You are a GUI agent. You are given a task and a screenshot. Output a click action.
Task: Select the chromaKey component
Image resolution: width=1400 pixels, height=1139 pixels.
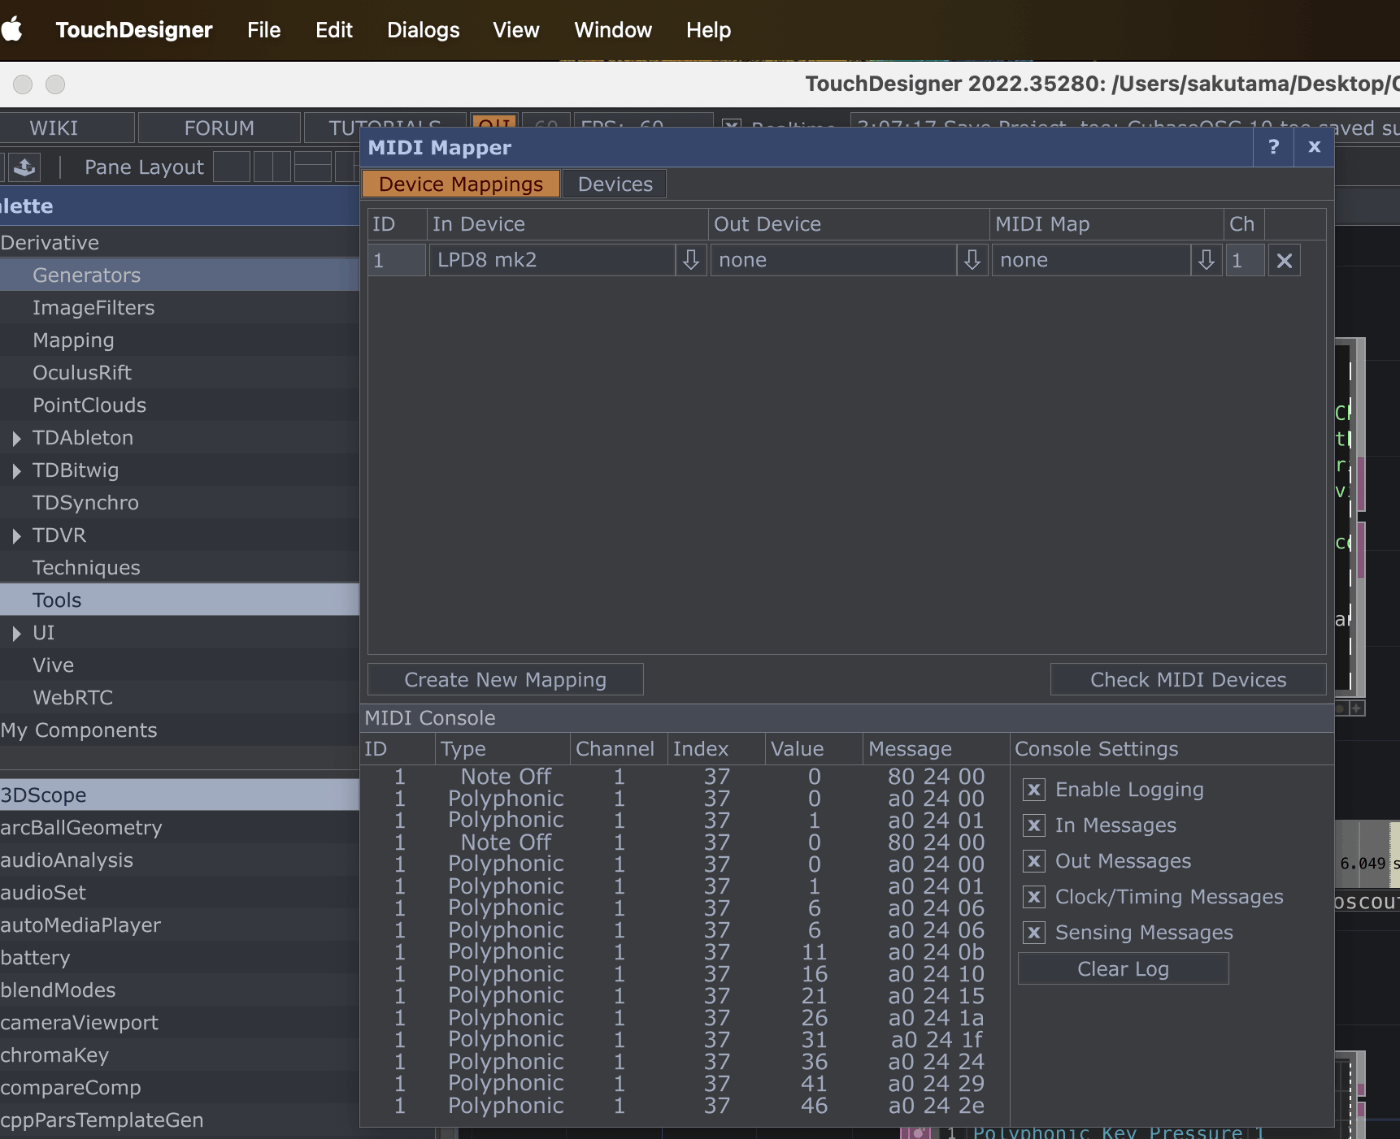179,1055
